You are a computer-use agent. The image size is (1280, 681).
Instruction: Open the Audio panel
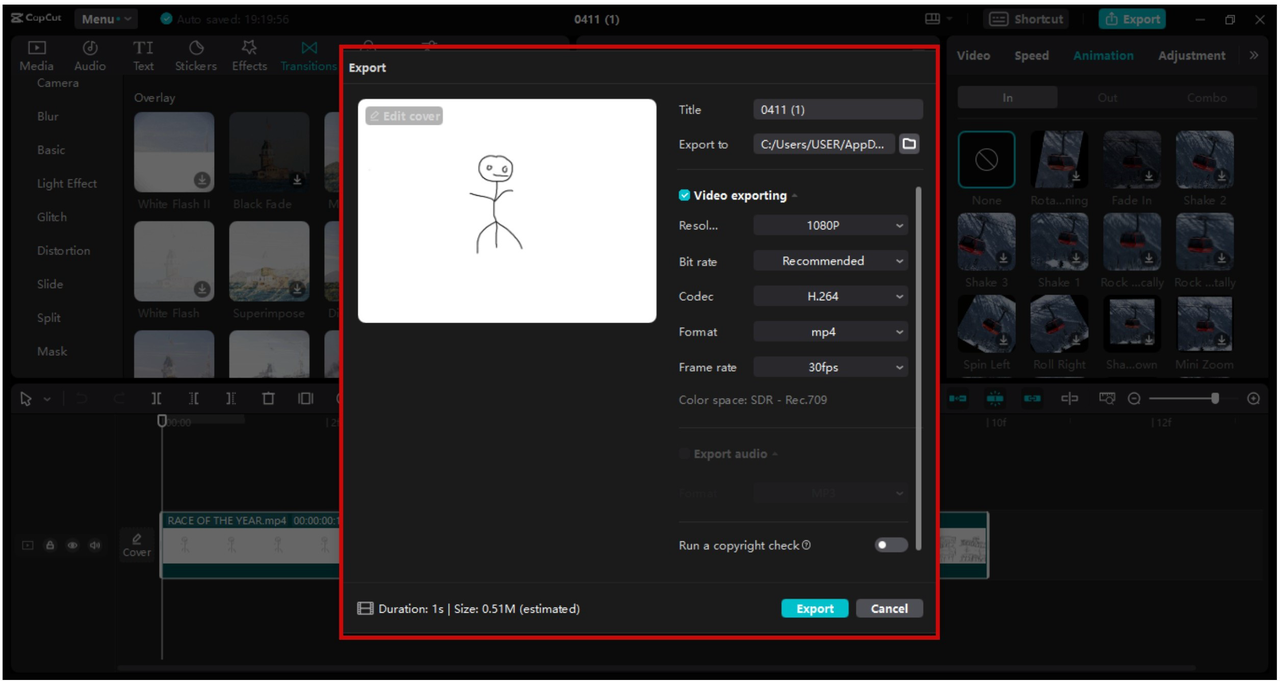point(90,56)
